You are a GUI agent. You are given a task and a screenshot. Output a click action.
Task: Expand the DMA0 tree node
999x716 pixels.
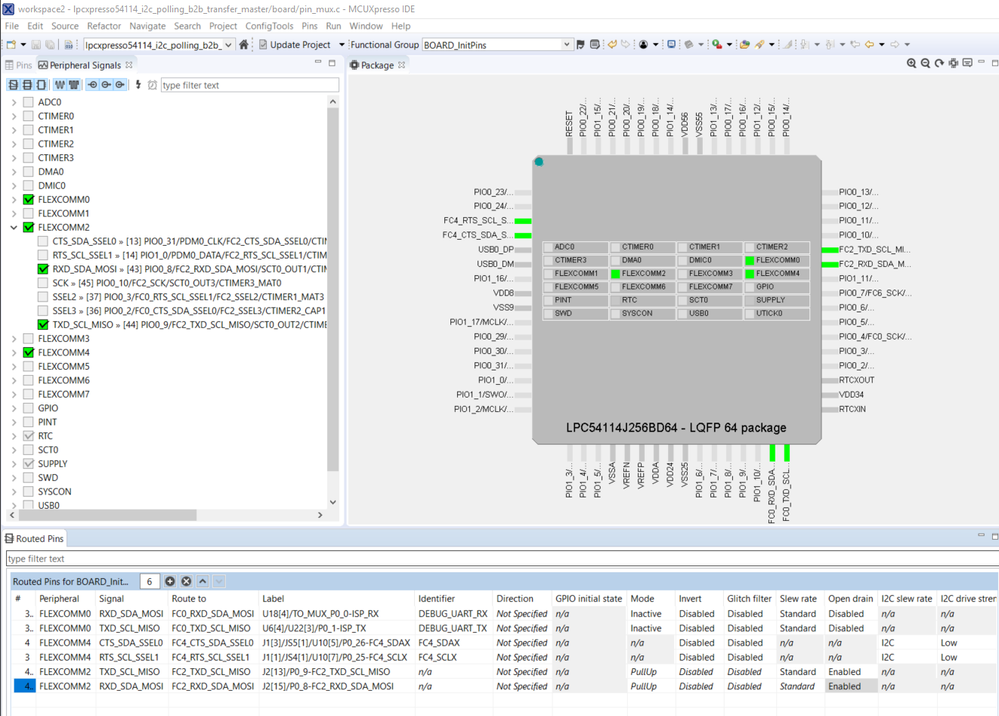point(14,171)
